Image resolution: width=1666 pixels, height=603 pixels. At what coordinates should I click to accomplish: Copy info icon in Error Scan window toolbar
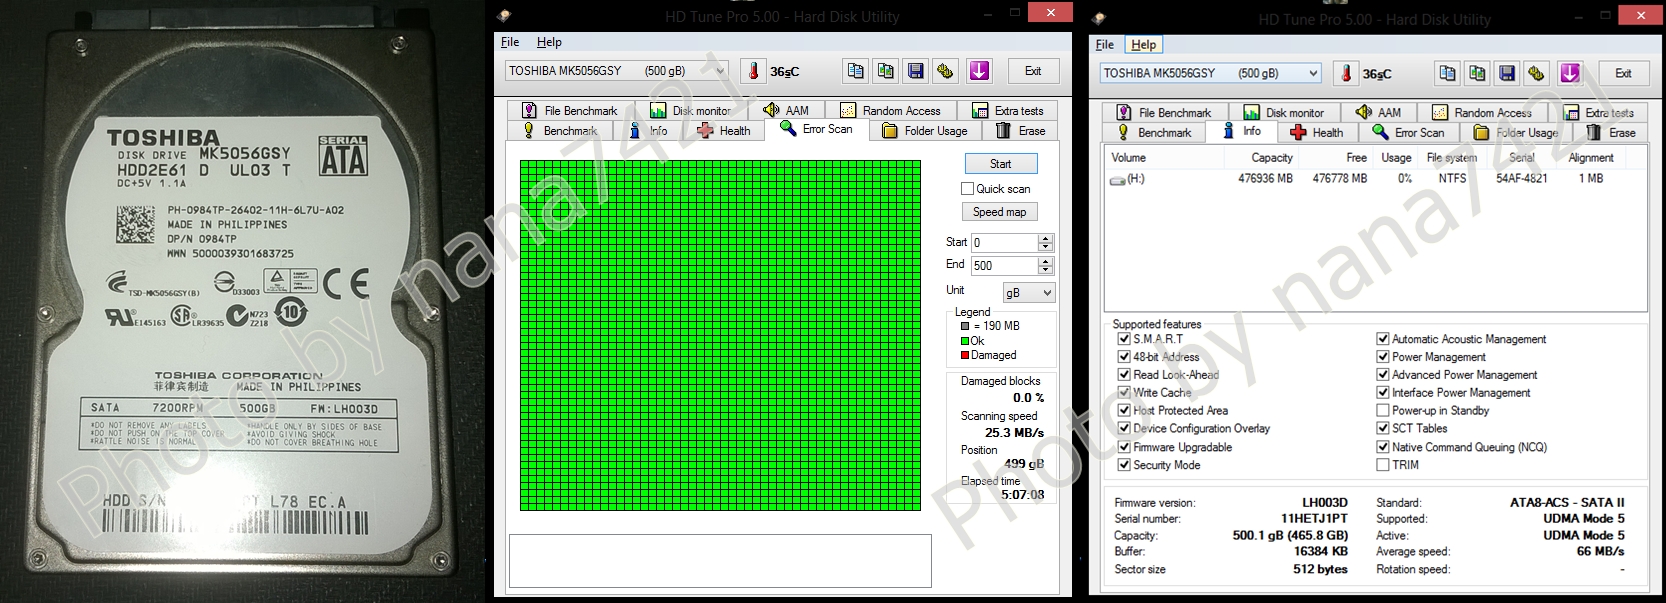(x=856, y=71)
